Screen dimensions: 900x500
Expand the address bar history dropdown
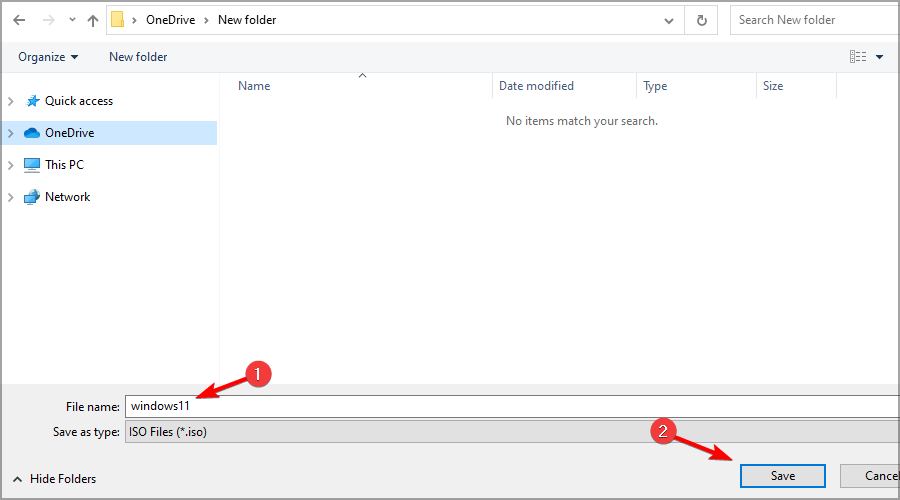pyautogui.click(x=668, y=20)
